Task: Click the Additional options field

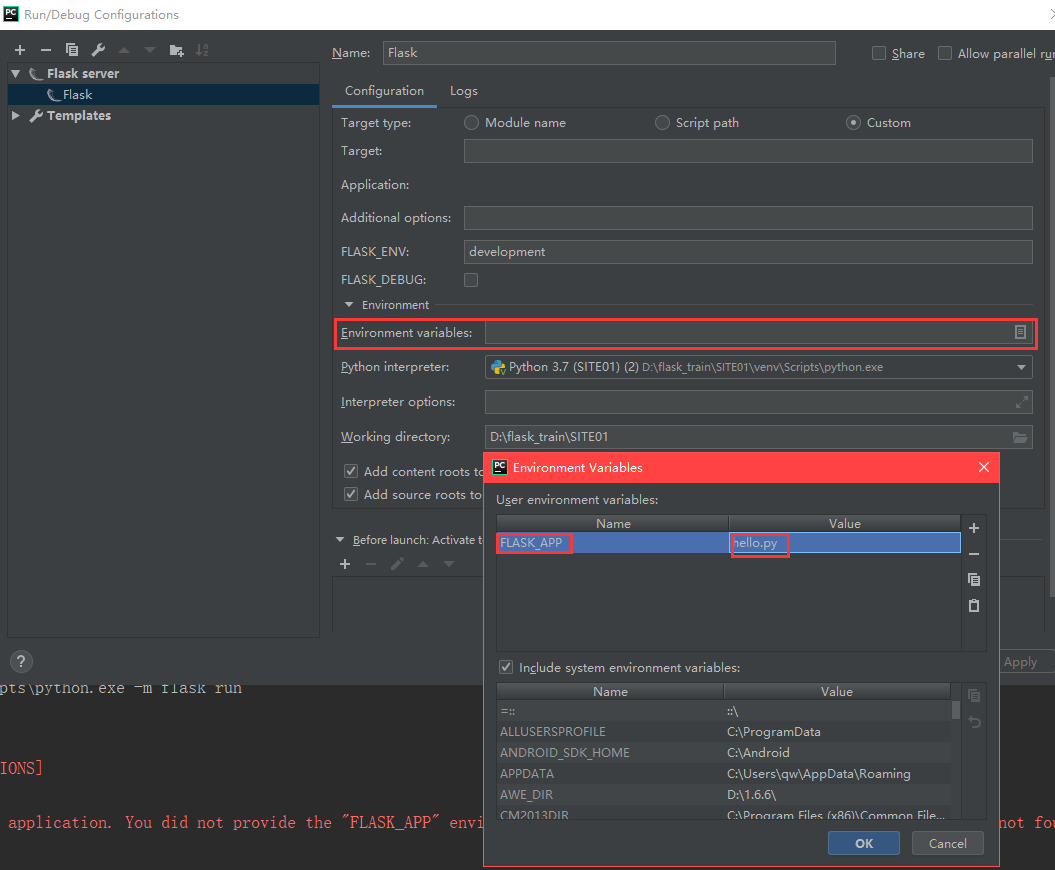Action: pyautogui.click(x=748, y=218)
